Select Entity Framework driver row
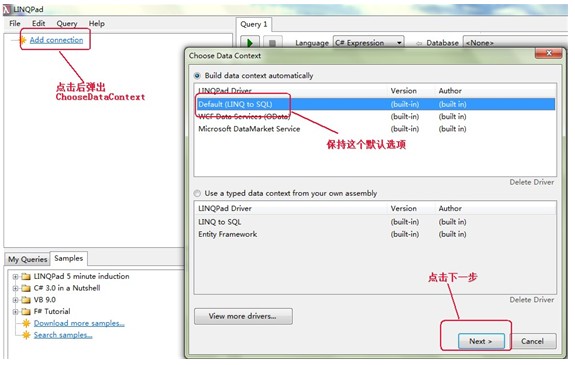Image resolution: width=575 pixels, height=365 pixels. (375, 234)
